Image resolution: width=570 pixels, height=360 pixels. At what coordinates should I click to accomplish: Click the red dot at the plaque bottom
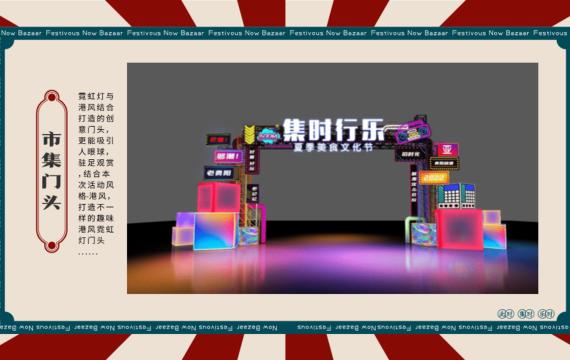[x=52, y=246]
